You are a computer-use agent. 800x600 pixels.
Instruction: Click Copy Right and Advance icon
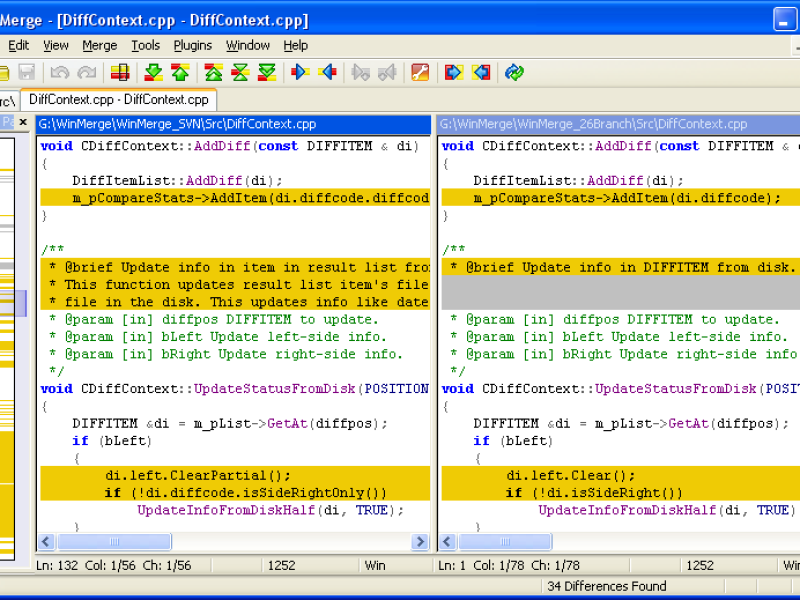tap(361, 72)
